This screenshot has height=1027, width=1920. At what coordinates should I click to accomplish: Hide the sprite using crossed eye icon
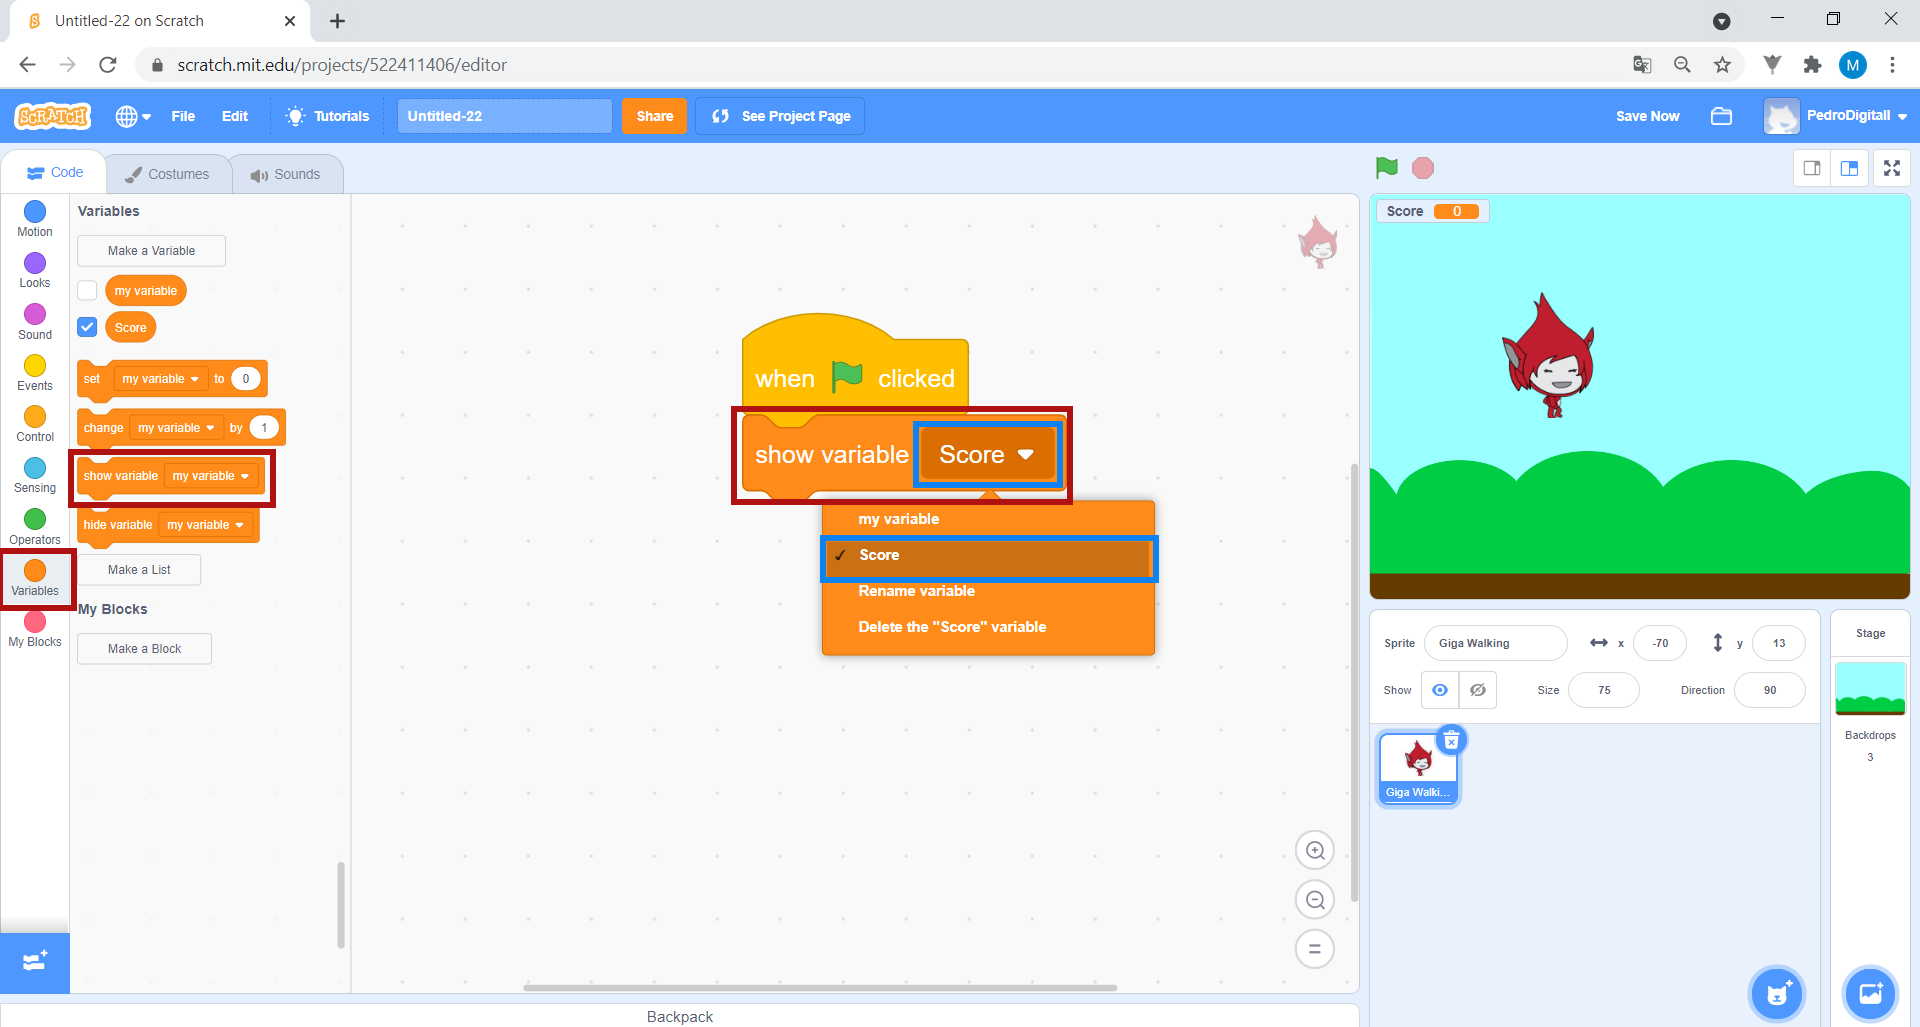tap(1478, 690)
